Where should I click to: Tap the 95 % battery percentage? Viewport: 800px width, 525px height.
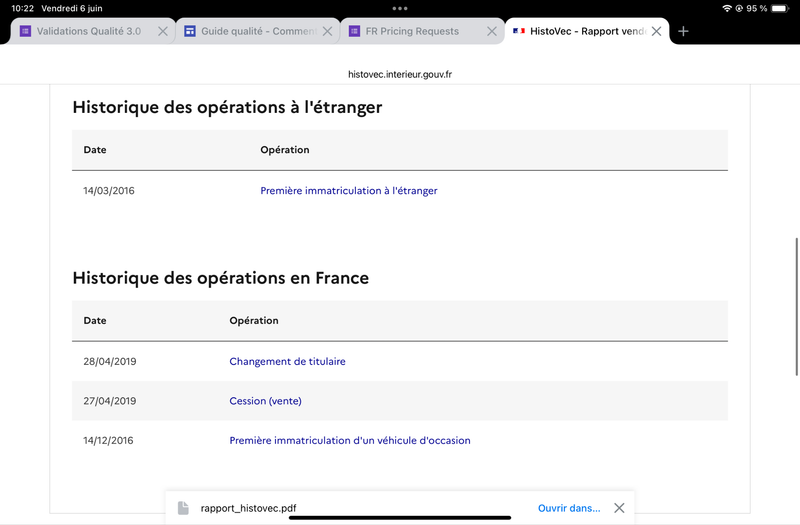(x=757, y=8)
